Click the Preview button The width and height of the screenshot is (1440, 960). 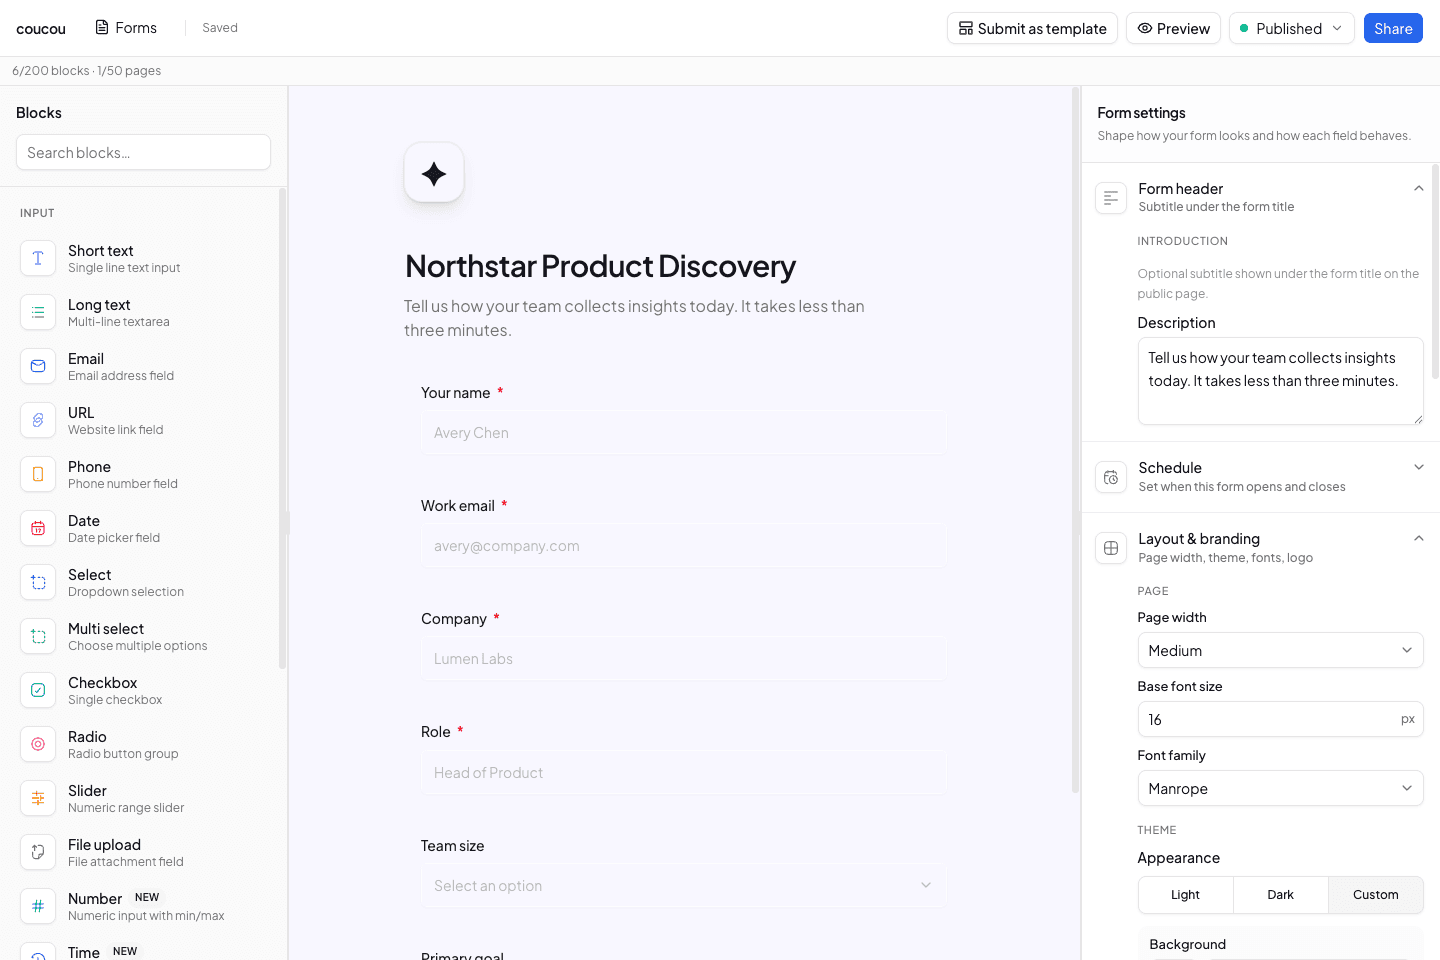click(x=1173, y=28)
